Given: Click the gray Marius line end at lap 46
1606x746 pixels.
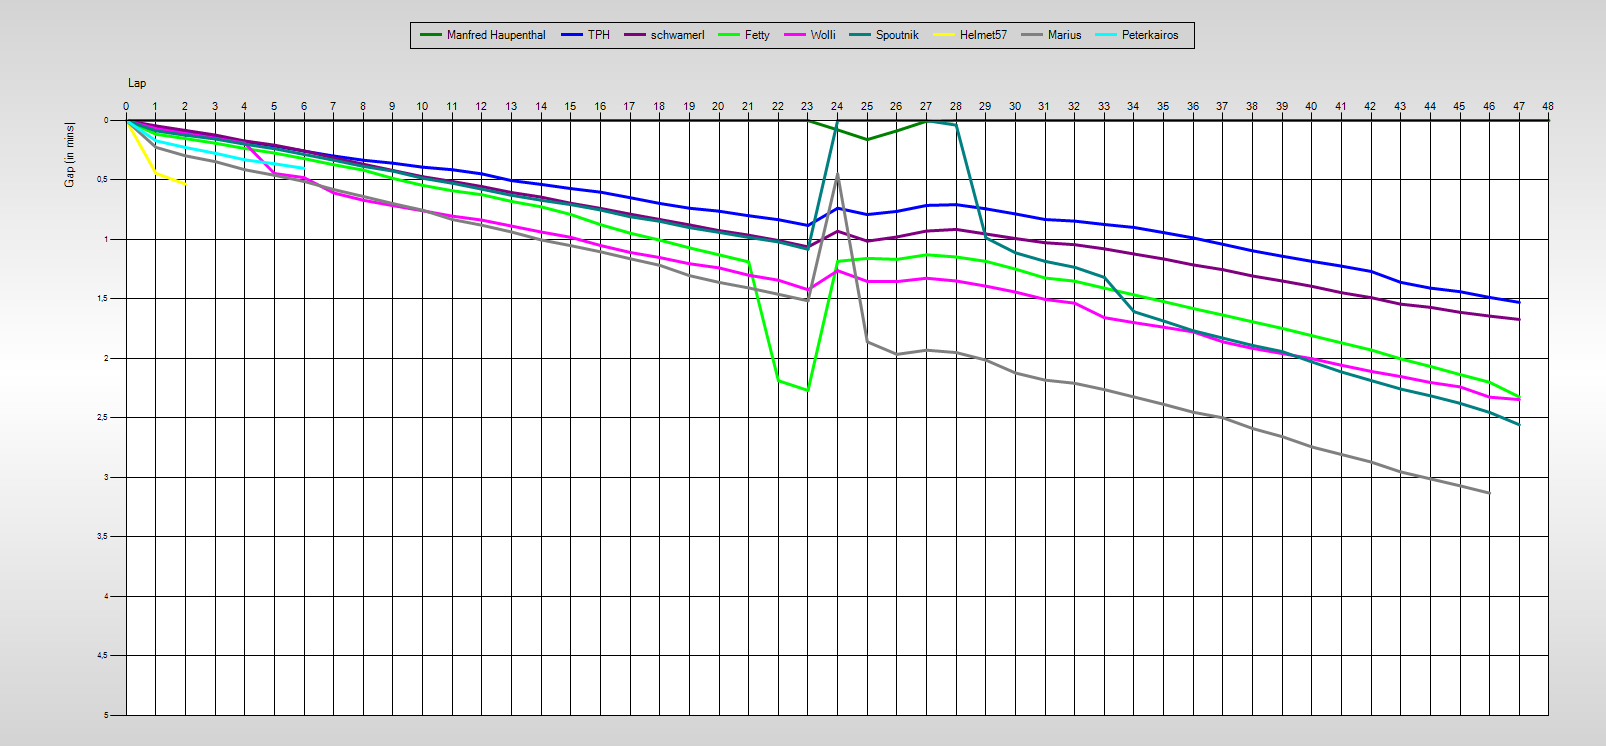Looking at the screenshot, I should click(x=1489, y=492).
